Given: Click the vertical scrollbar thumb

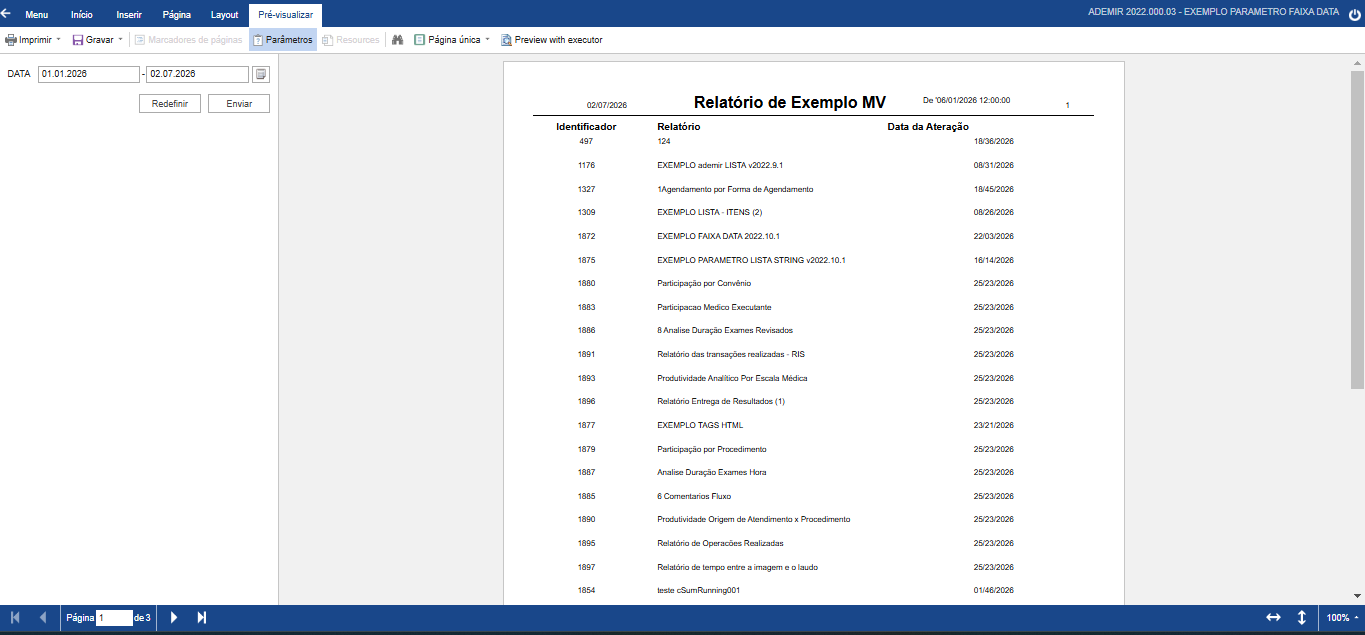Looking at the screenshot, I should click(1357, 229).
